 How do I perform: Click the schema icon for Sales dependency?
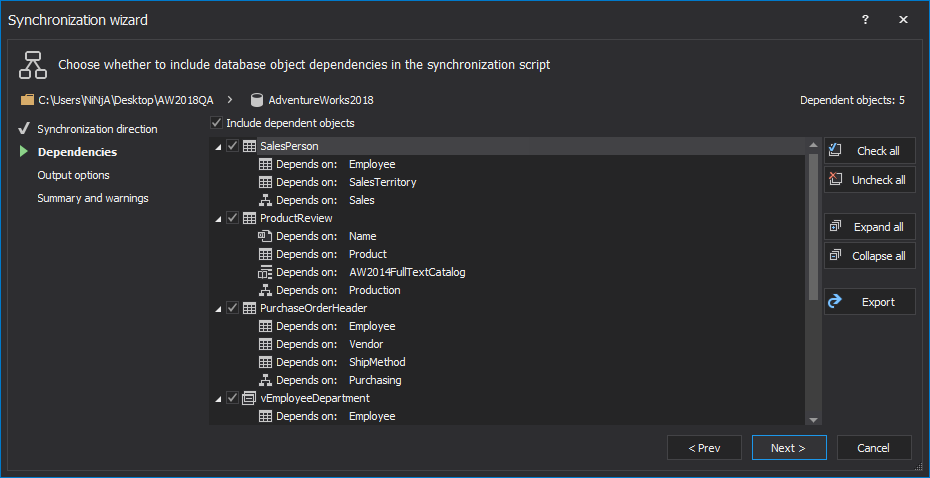point(266,200)
